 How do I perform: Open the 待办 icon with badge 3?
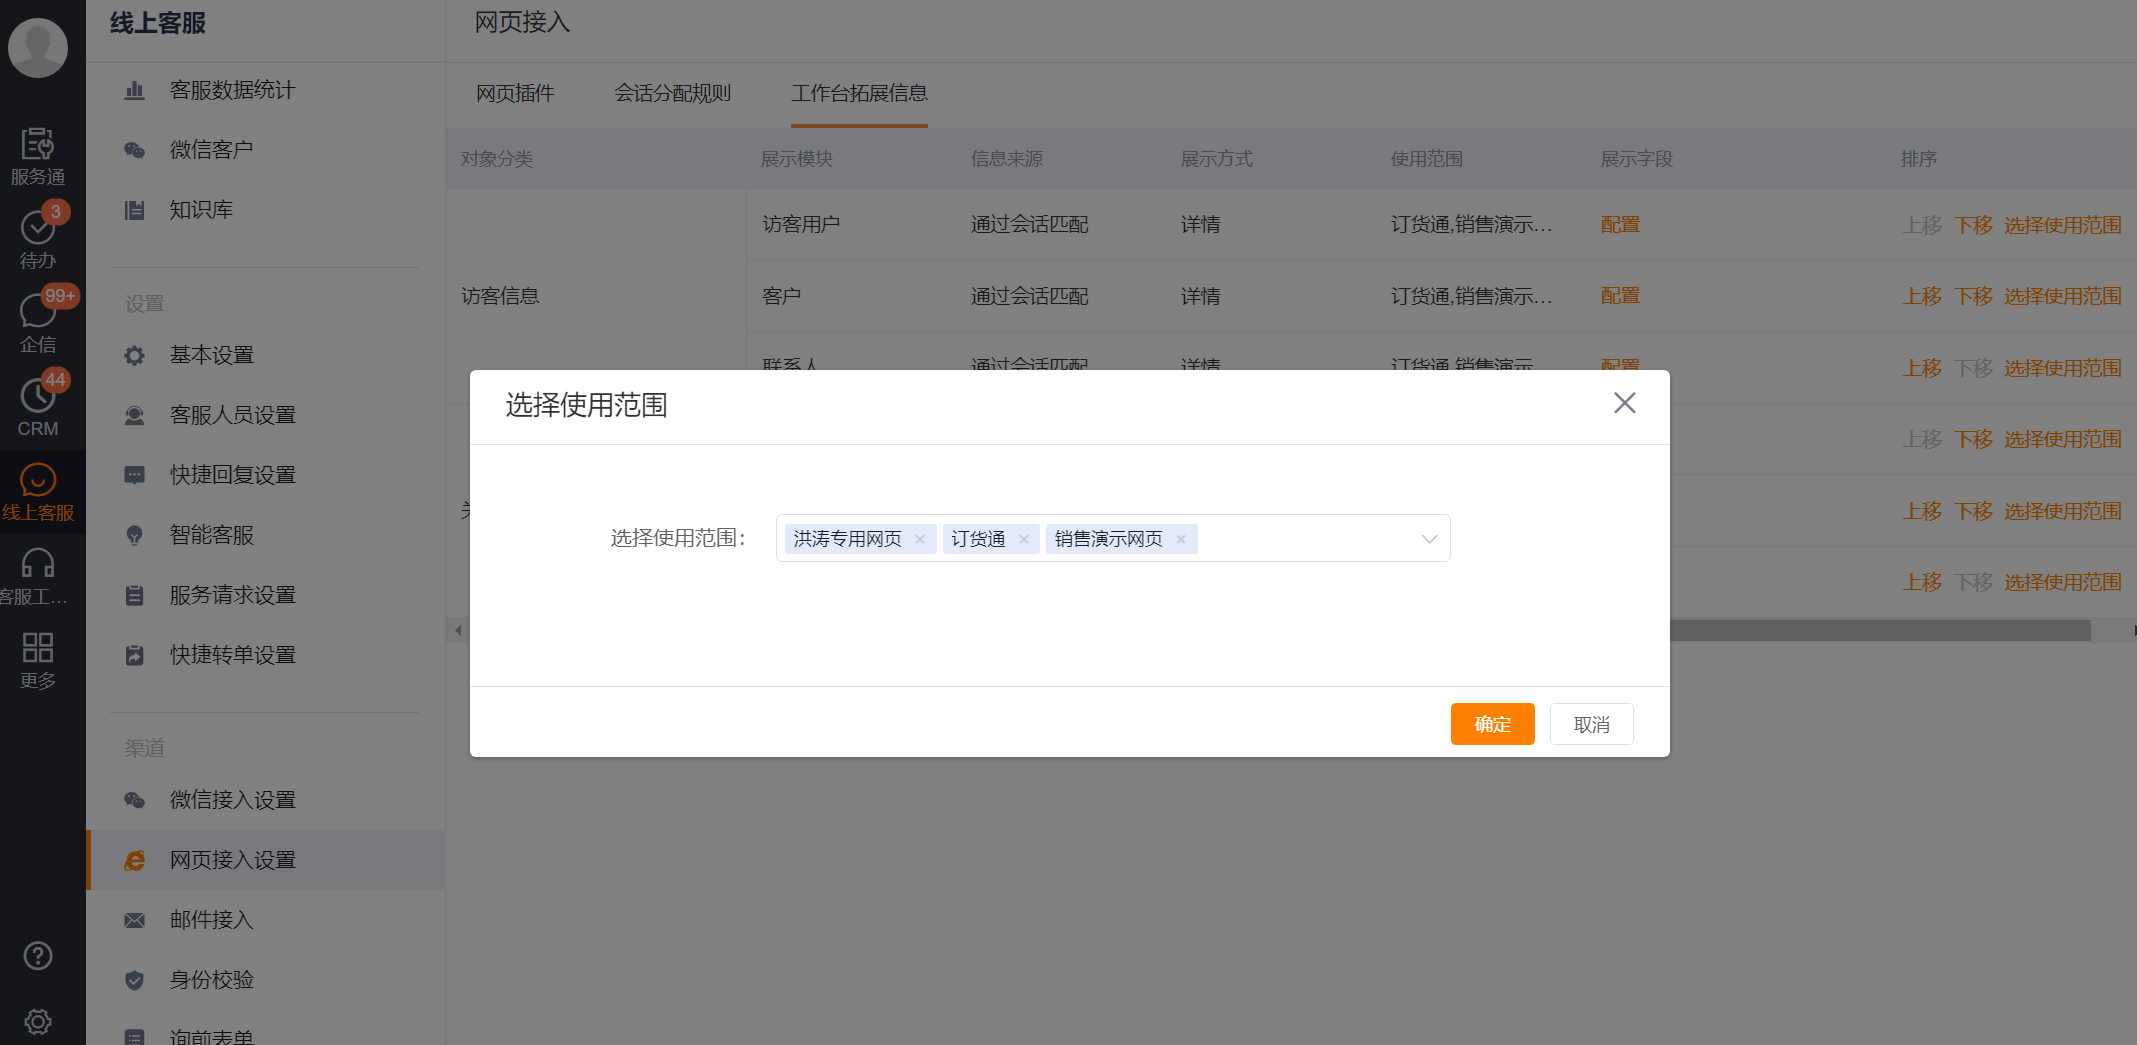click(x=38, y=238)
